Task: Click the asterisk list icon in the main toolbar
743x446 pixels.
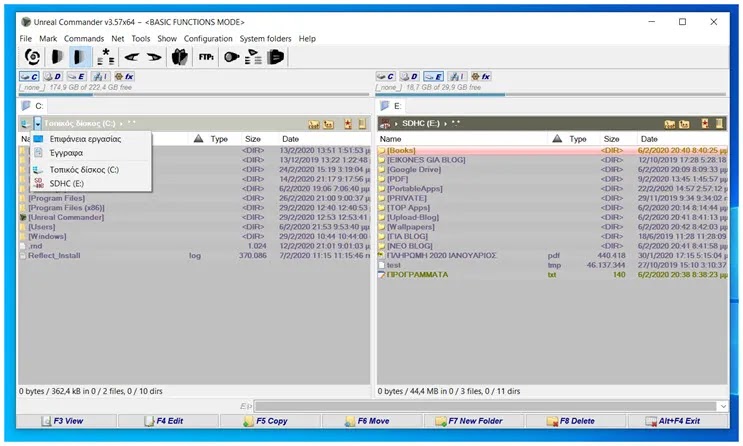Action: click(106, 57)
